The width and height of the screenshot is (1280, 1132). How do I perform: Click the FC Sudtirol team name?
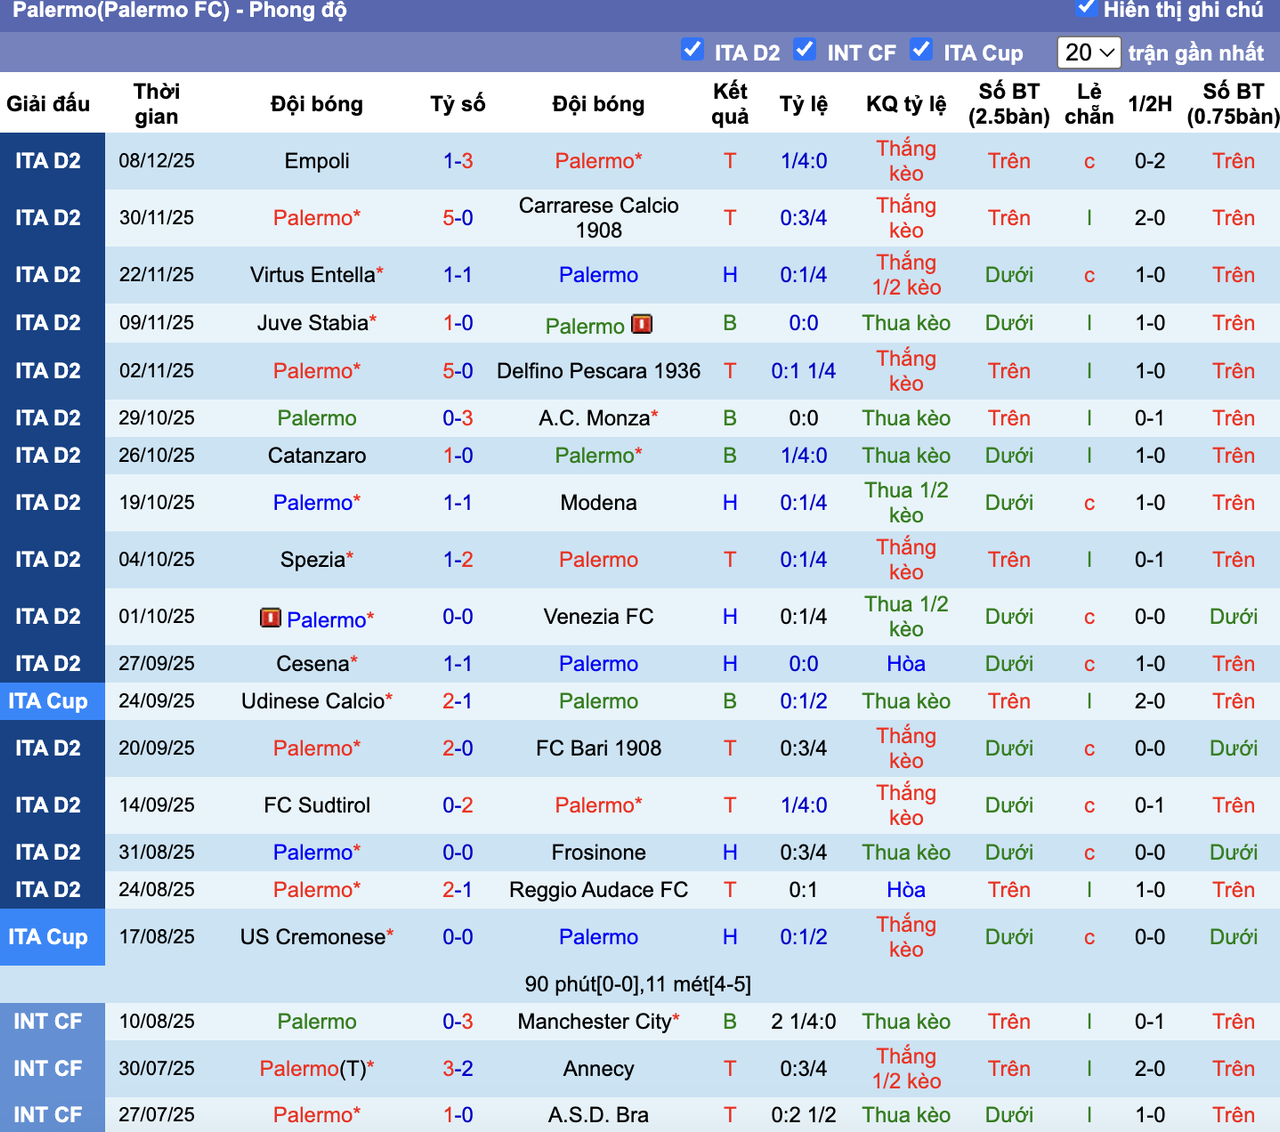pyautogui.click(x=317, y=806)
